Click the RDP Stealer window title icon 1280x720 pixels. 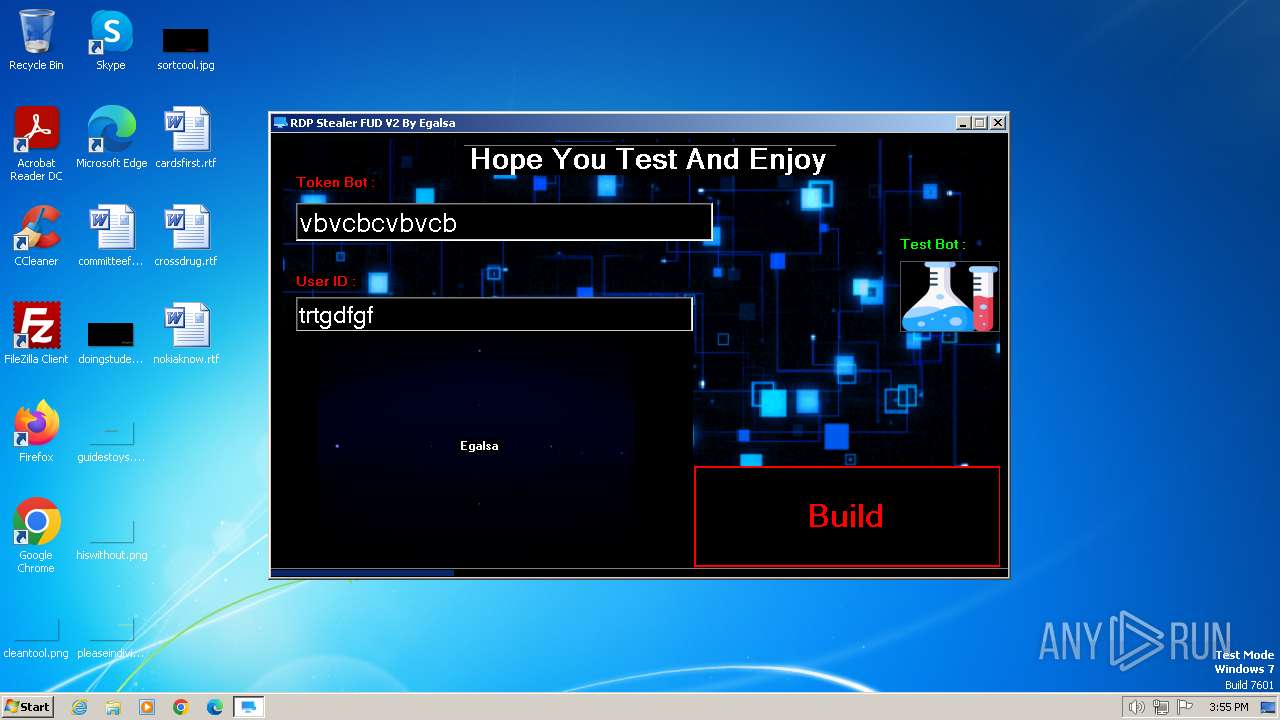280,123
